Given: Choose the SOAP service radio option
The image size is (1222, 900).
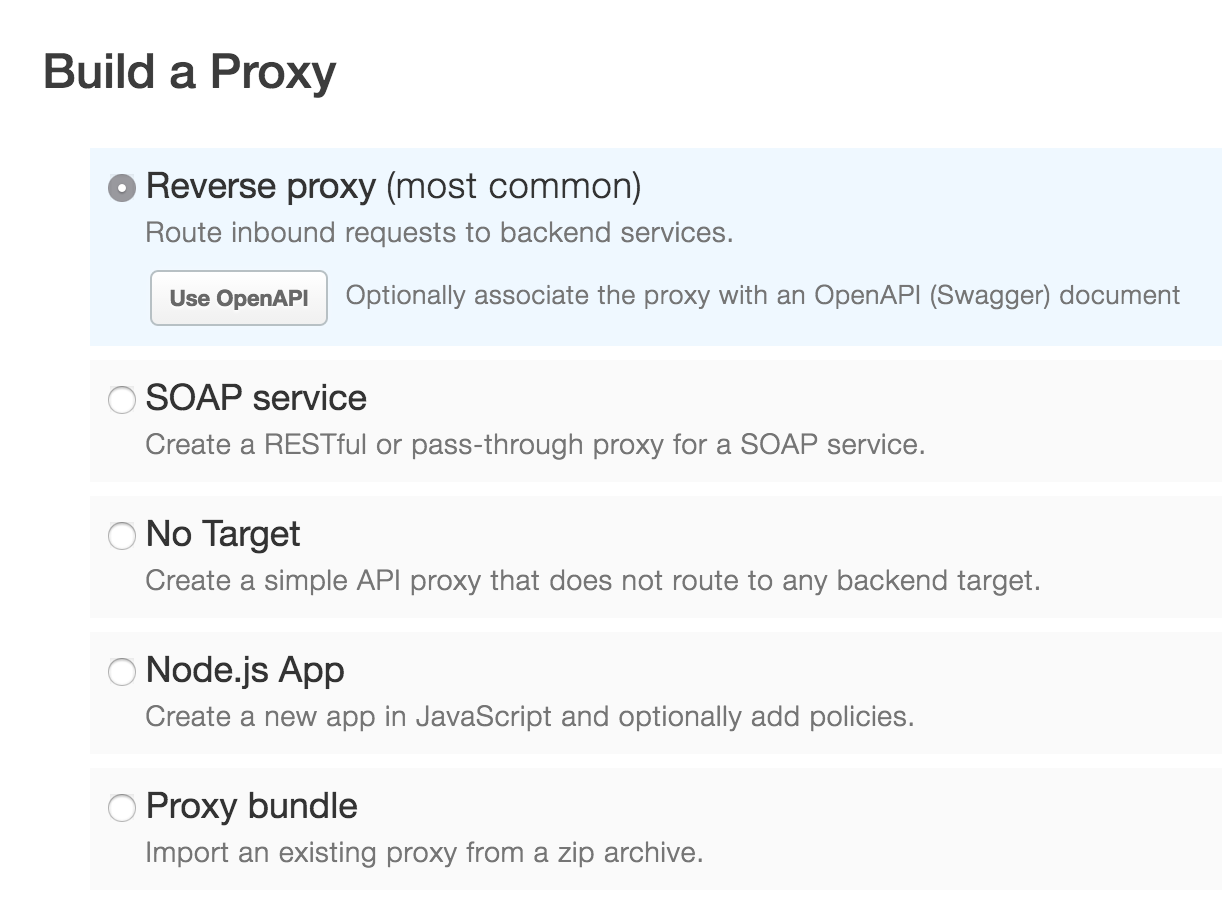Looking at the screenshot, I should pyautogui.click(x=122, y=401).
